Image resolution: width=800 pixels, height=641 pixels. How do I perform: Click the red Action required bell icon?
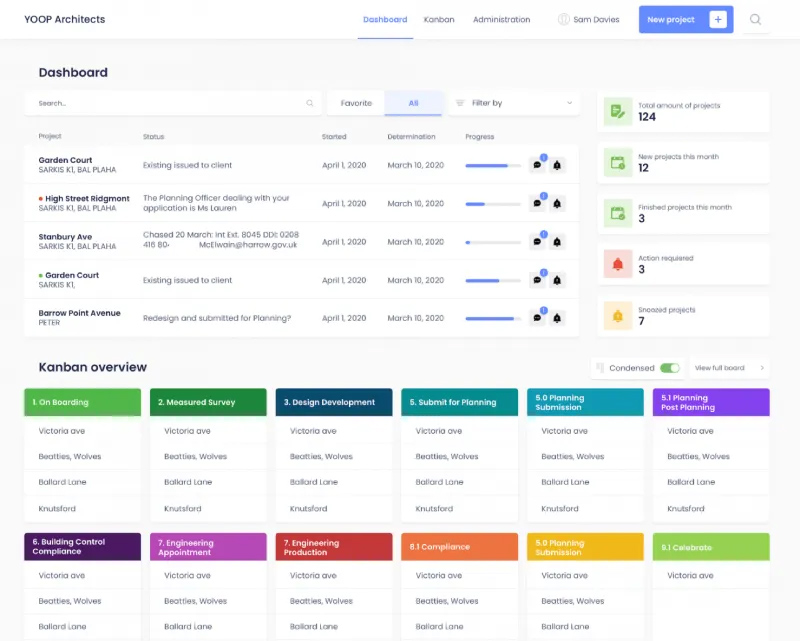(x=618, y=264)
